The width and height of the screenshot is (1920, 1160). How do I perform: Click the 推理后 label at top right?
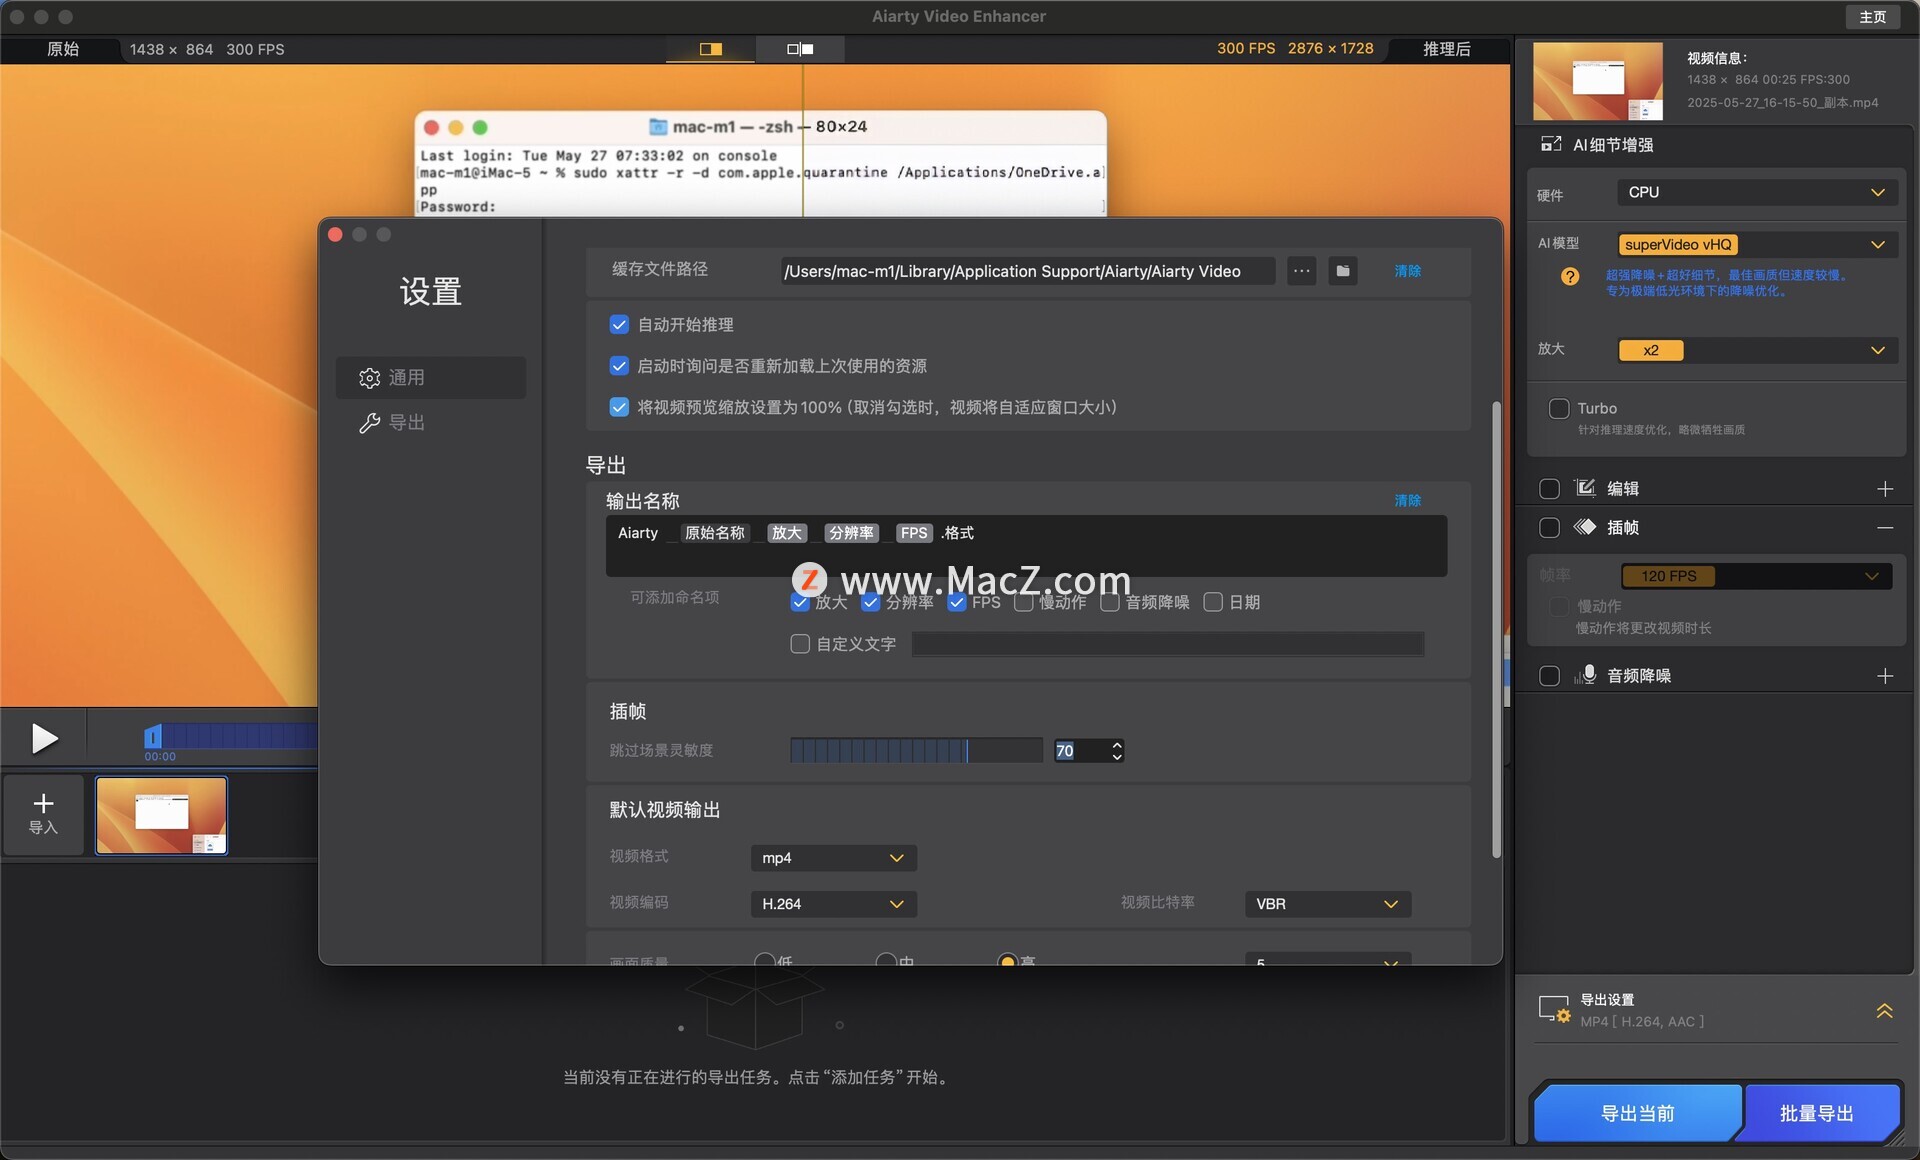coord(1446,48)
